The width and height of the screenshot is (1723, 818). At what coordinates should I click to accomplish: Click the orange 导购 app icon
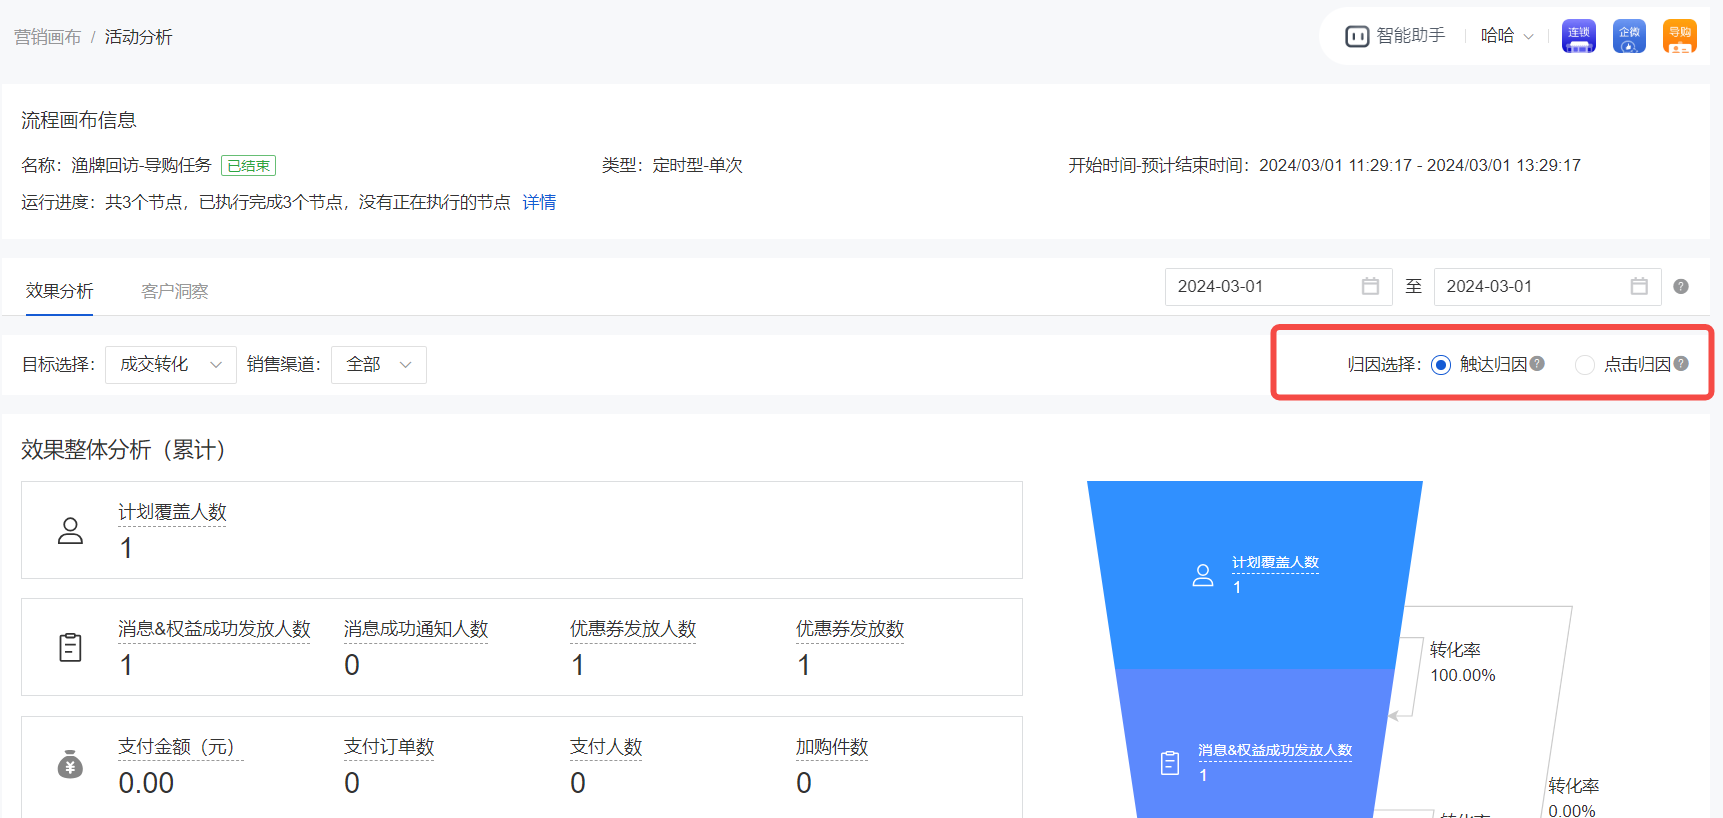(x=1680, y=36)
